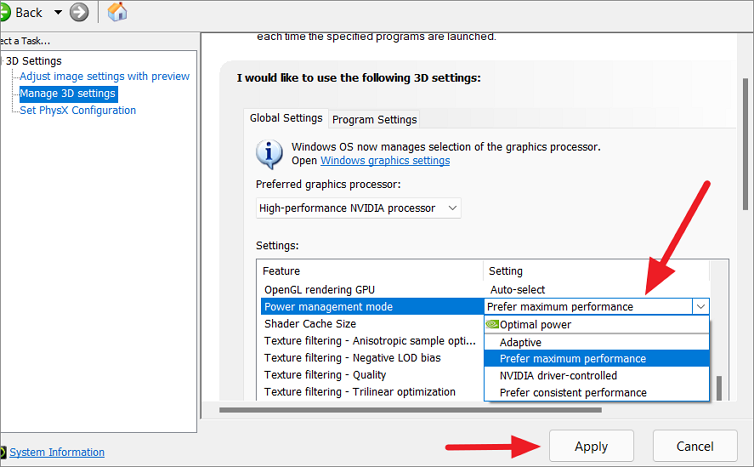Image resolution: width=754 pixels, height=467 pixels.
Task: Click the NVIDIA icon beside System Information
Action: [3, 452]
